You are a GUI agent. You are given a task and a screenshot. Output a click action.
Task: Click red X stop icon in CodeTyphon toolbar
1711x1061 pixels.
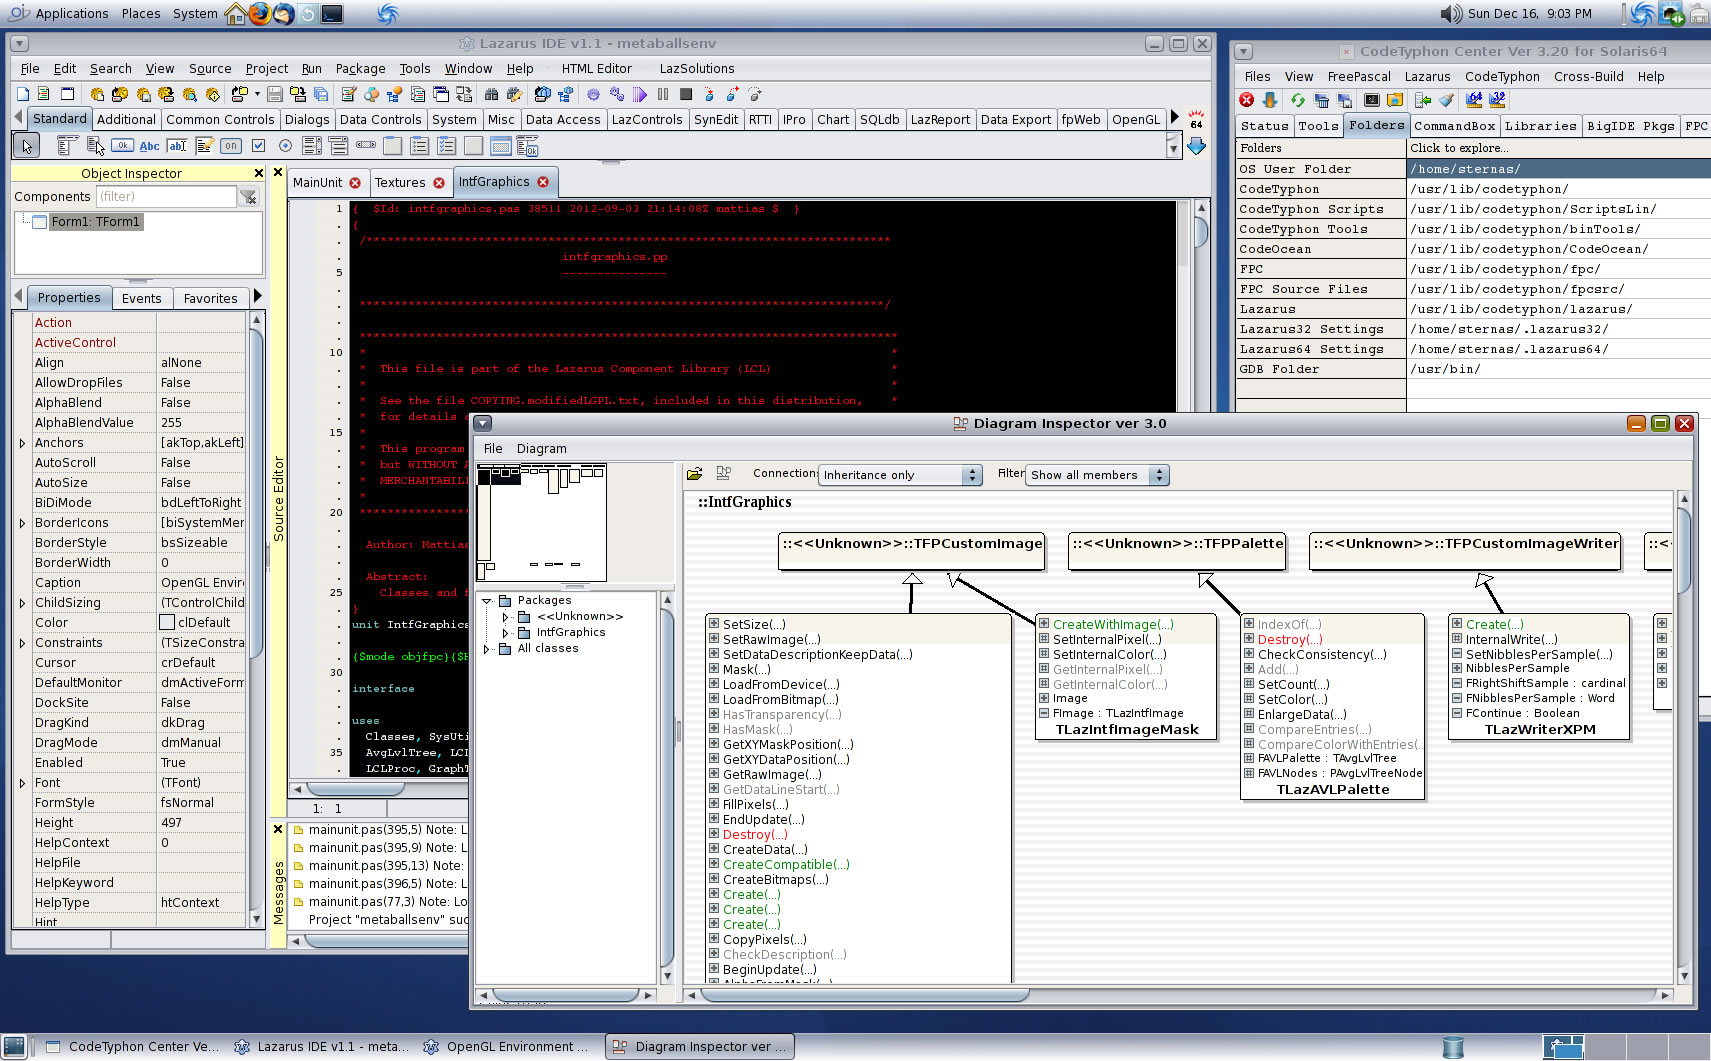coord(1246,100)
